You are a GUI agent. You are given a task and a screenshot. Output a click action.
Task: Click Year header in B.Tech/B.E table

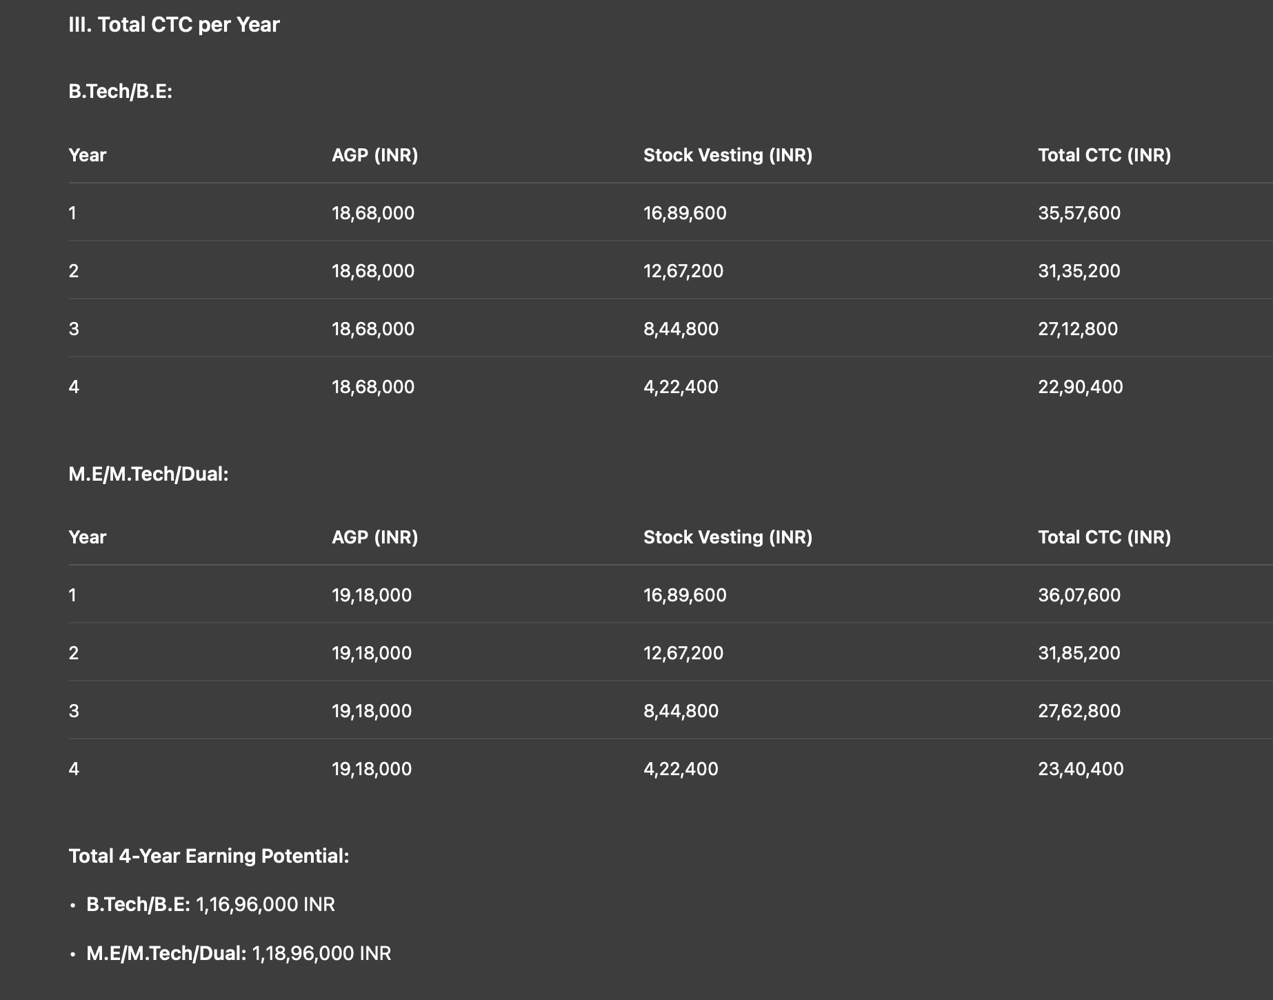click(87, 155)
